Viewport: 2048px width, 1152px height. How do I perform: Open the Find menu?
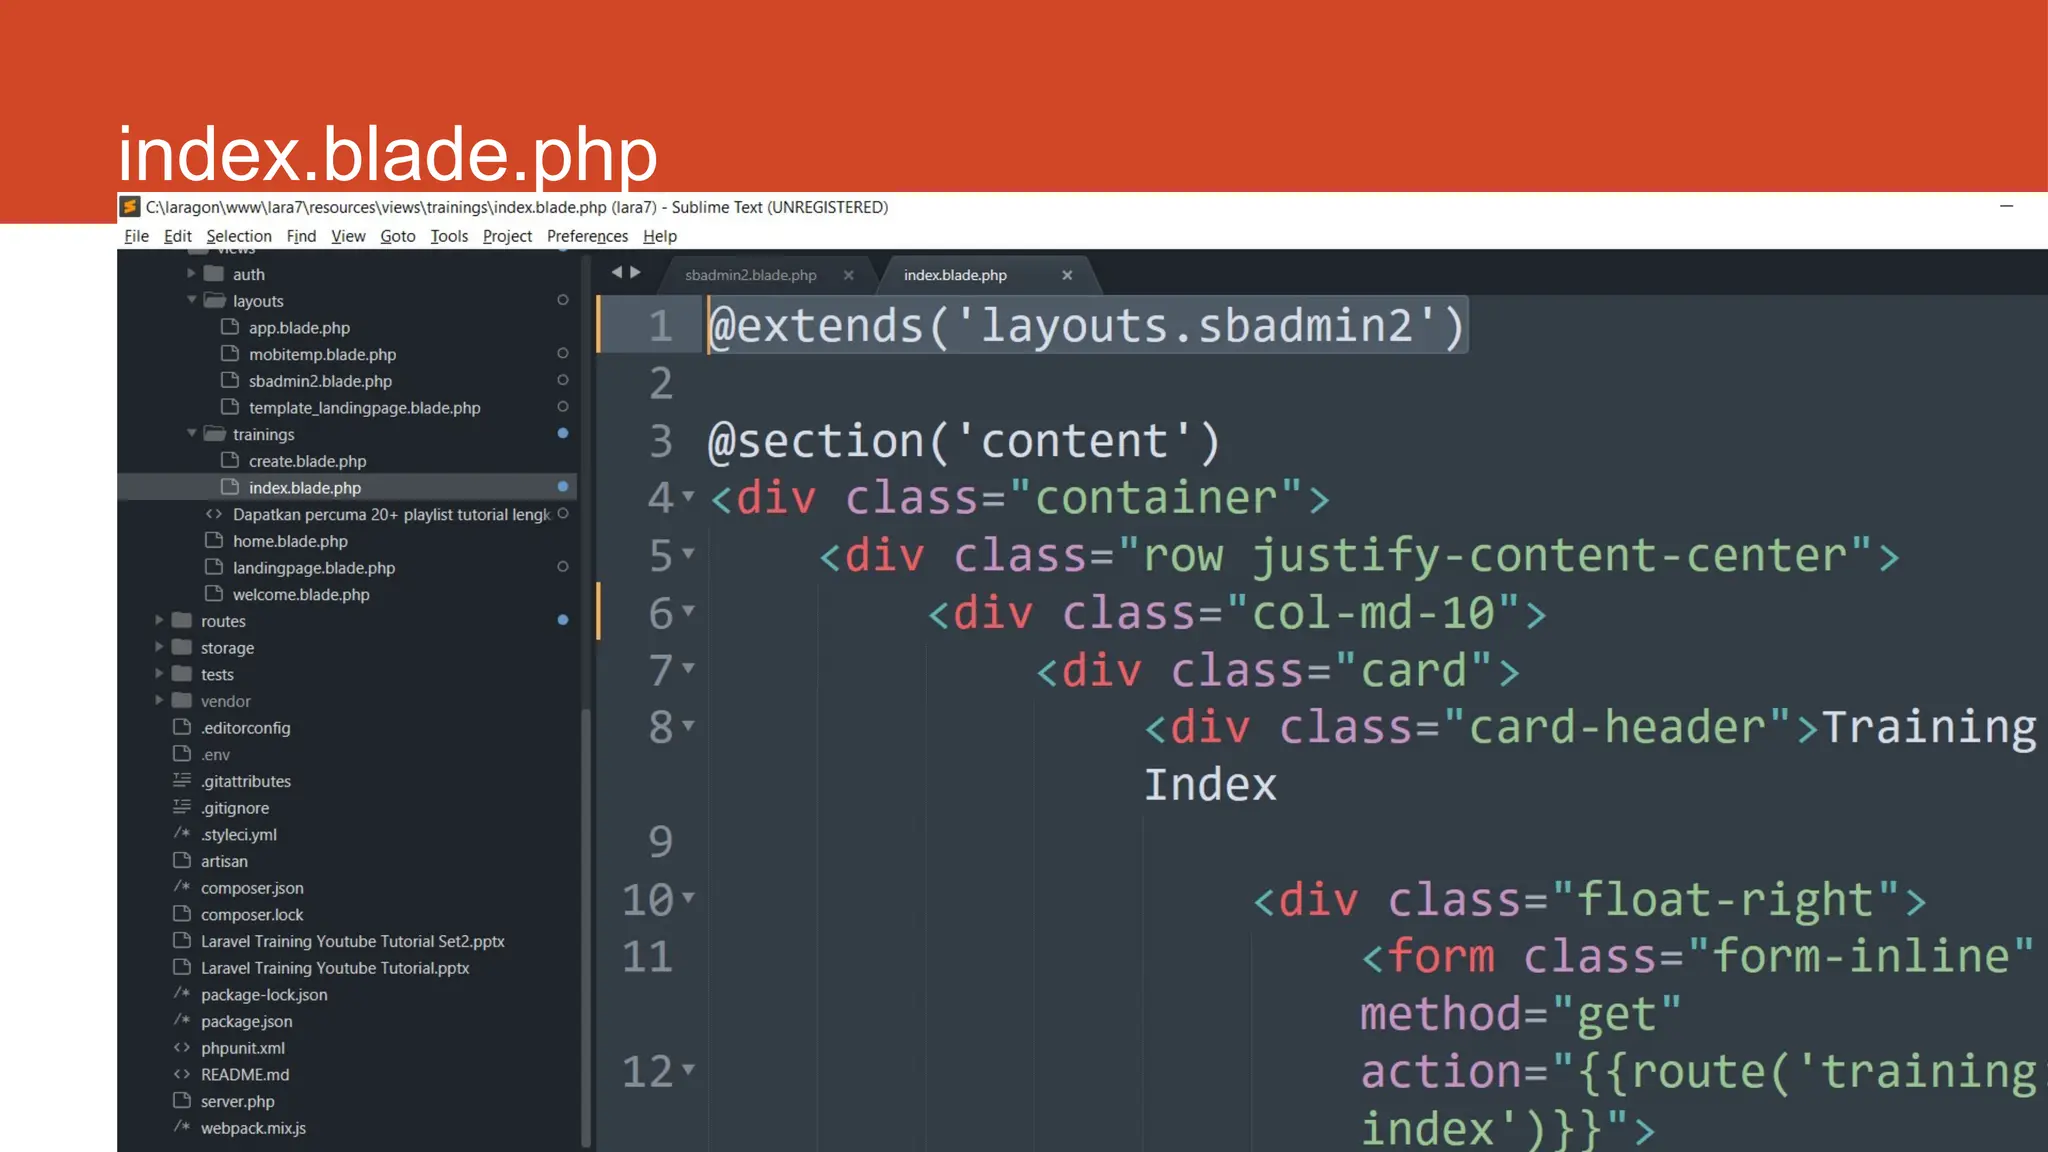[x=301, y=236]
